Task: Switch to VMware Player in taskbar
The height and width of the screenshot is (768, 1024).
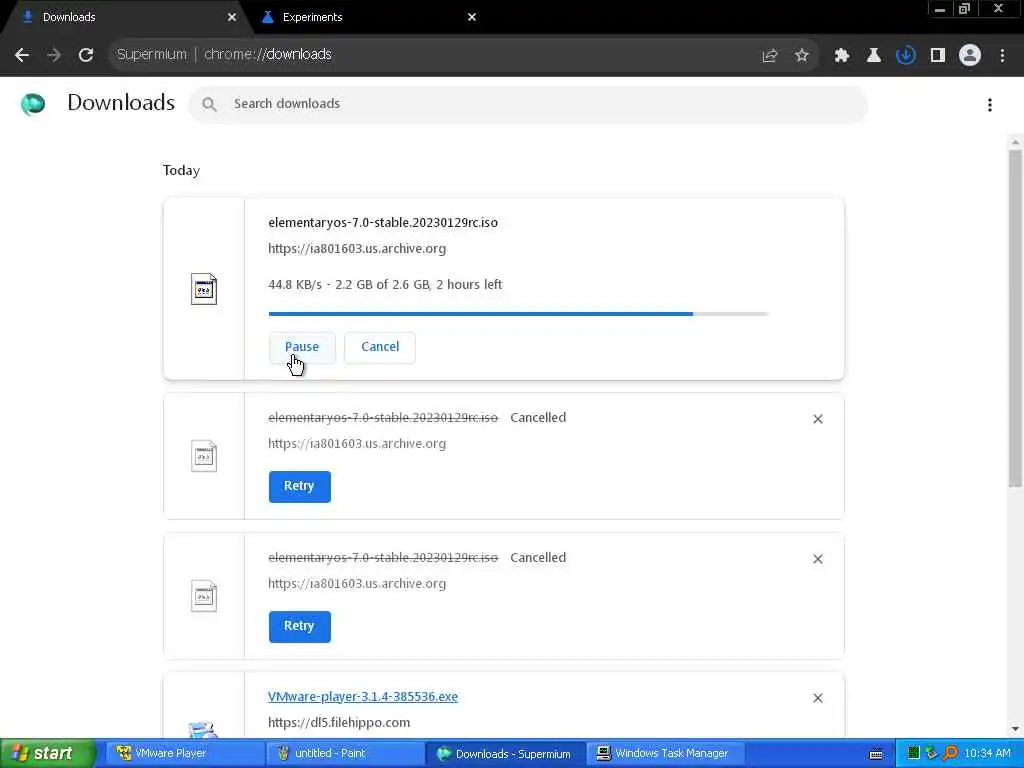Action: coord(183,754)
